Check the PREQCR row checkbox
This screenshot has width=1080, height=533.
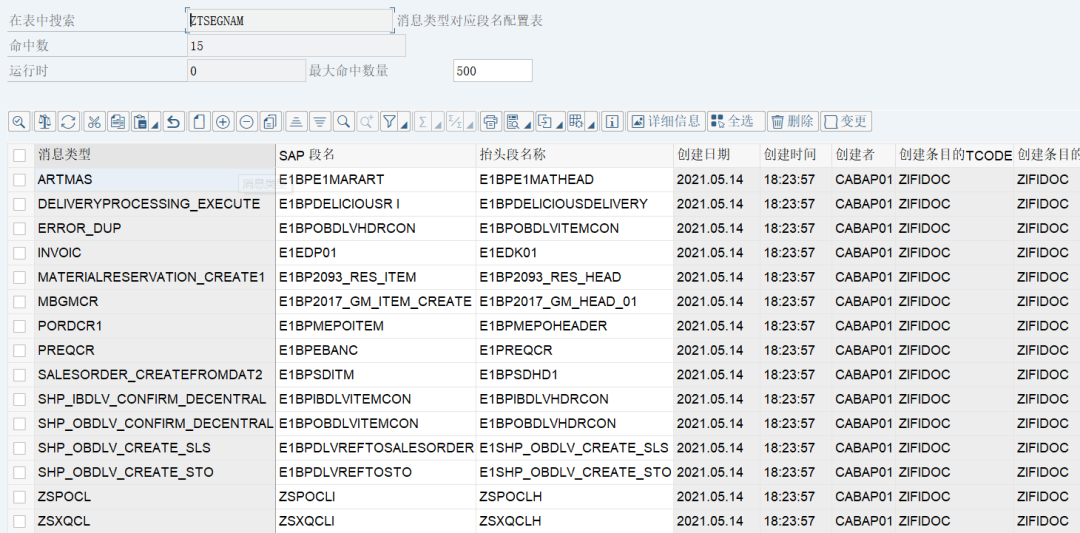click(19, 351)
